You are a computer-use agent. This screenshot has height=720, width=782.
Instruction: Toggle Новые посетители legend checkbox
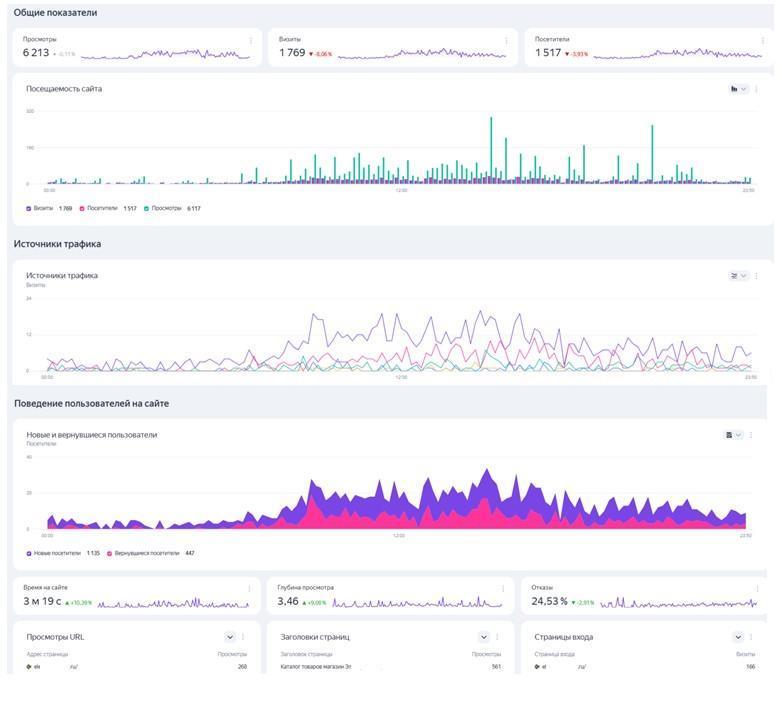coord(29,553)
